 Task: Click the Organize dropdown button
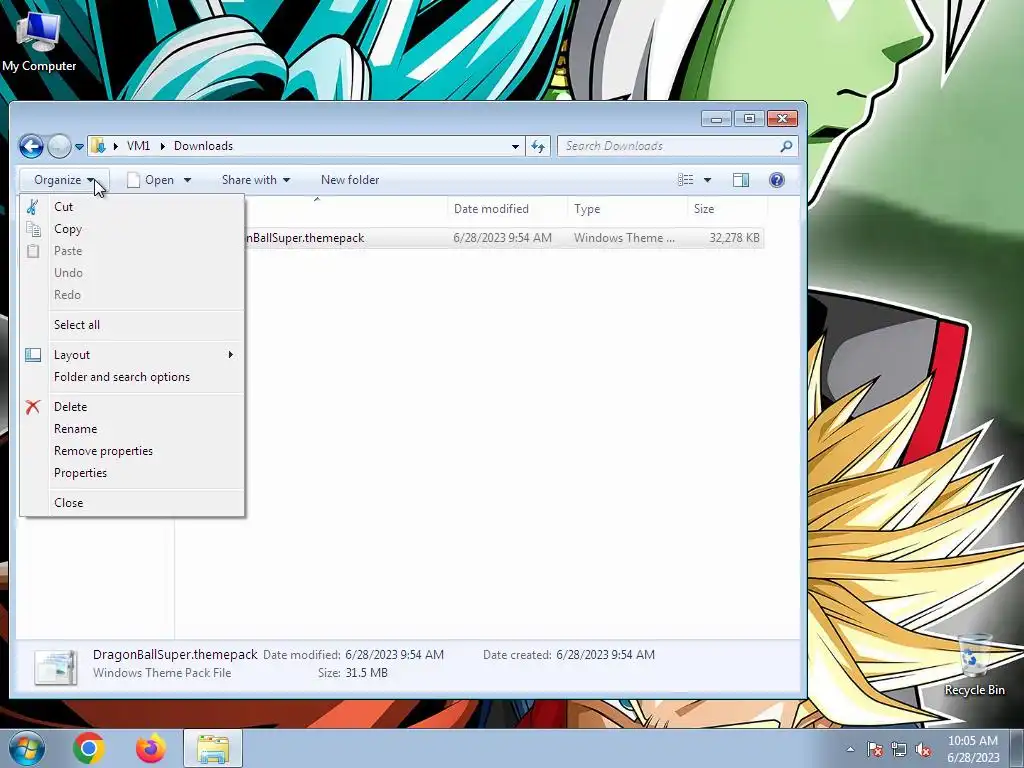tap(64, 180)
